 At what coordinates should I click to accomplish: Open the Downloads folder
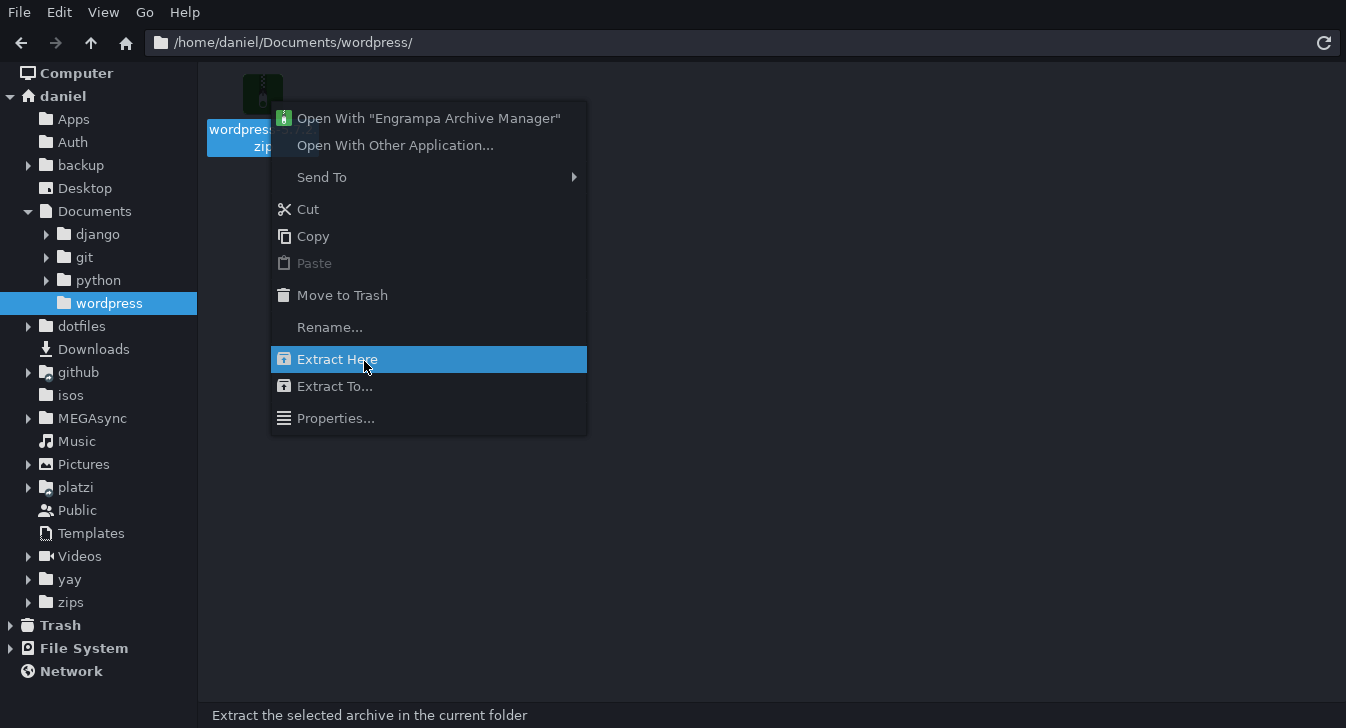[x=92, y=349]
